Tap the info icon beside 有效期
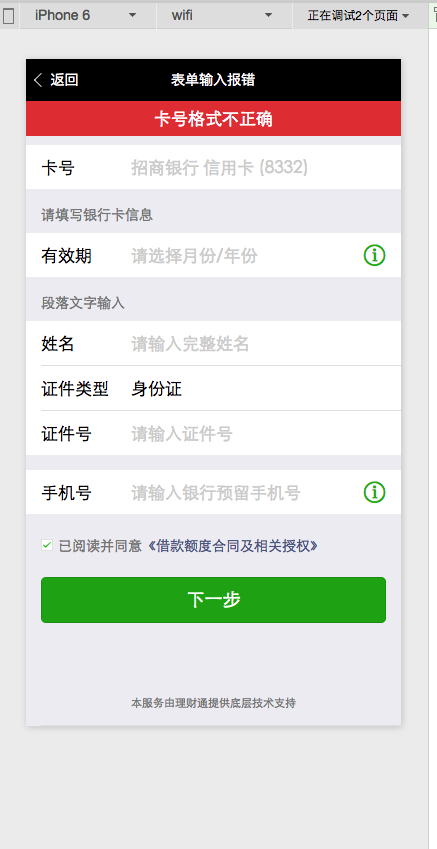Image resolution: width=437 pixels, height=849 pixels. tap(374, 255)
